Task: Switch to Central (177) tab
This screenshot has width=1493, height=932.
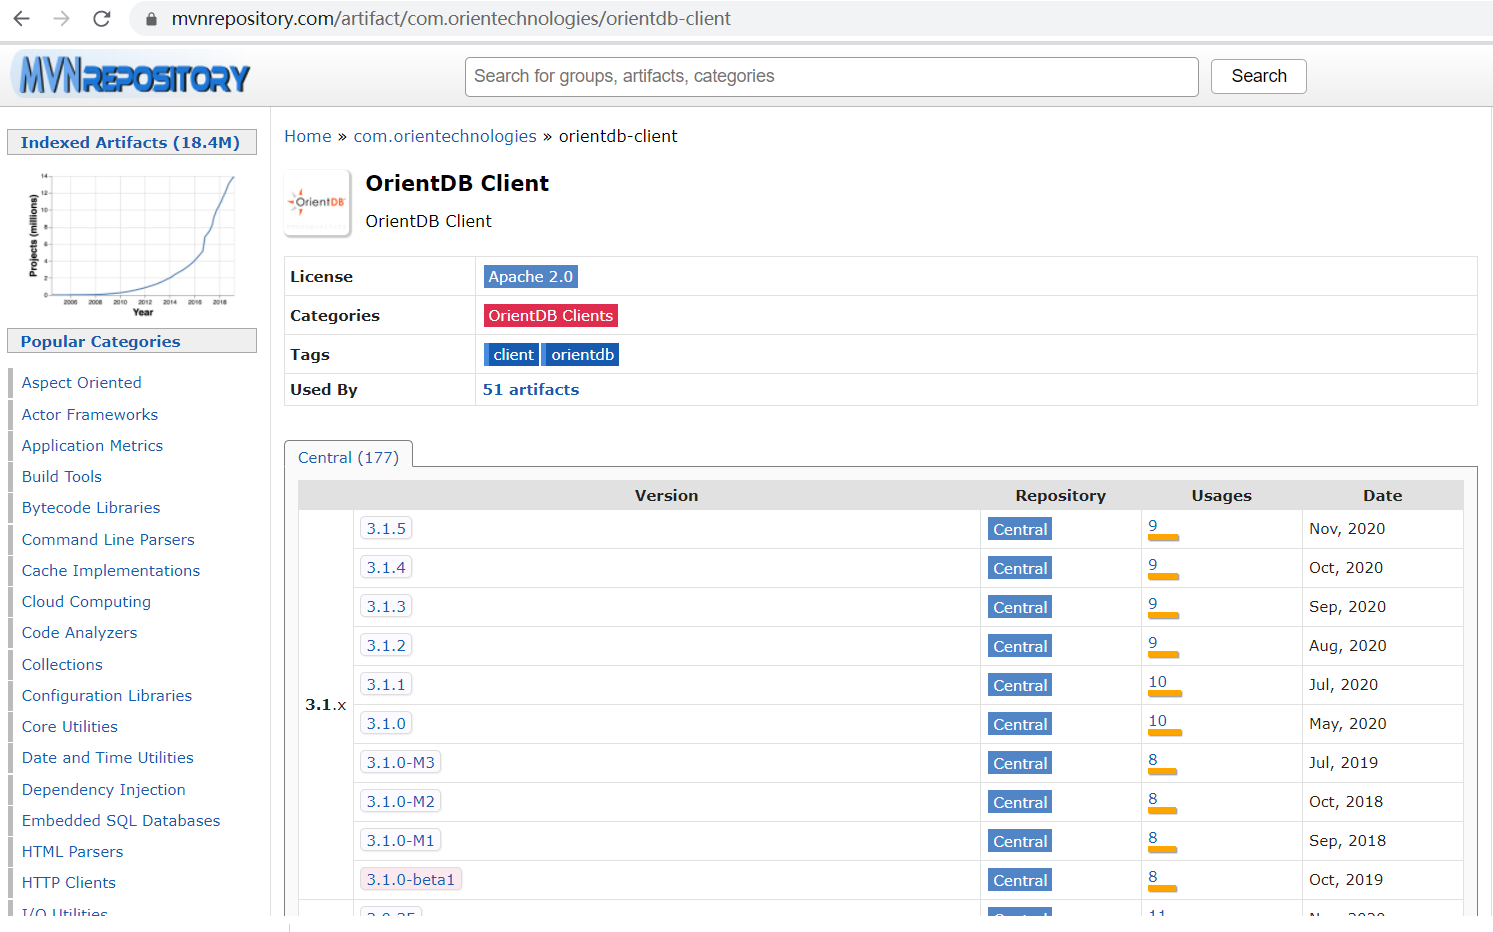Action: [348, 457]
